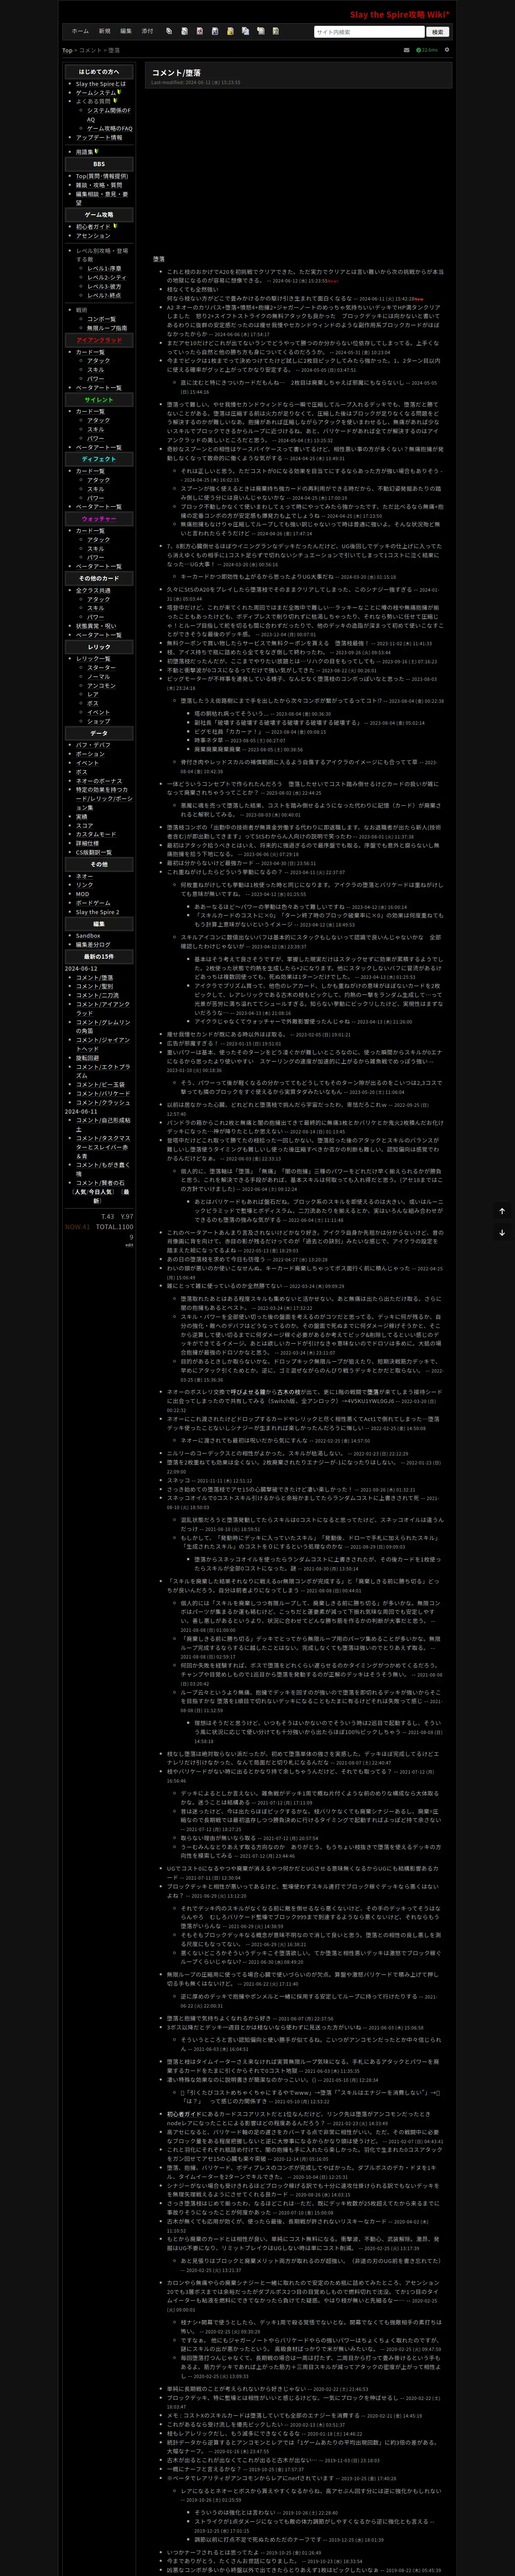Click the green サイレント section header

click(x=99, y=400)
